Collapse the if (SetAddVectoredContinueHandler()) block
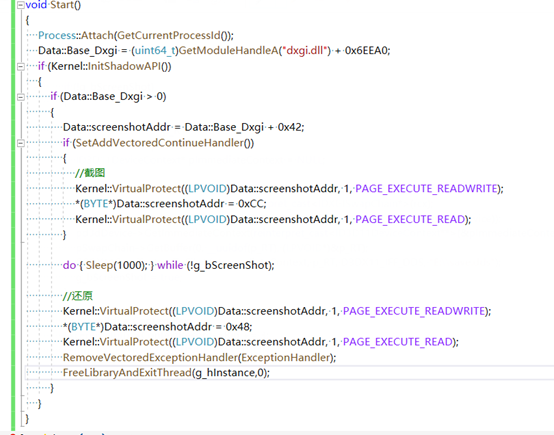Screen dimensions: 554x435 (x=21, y=143)
